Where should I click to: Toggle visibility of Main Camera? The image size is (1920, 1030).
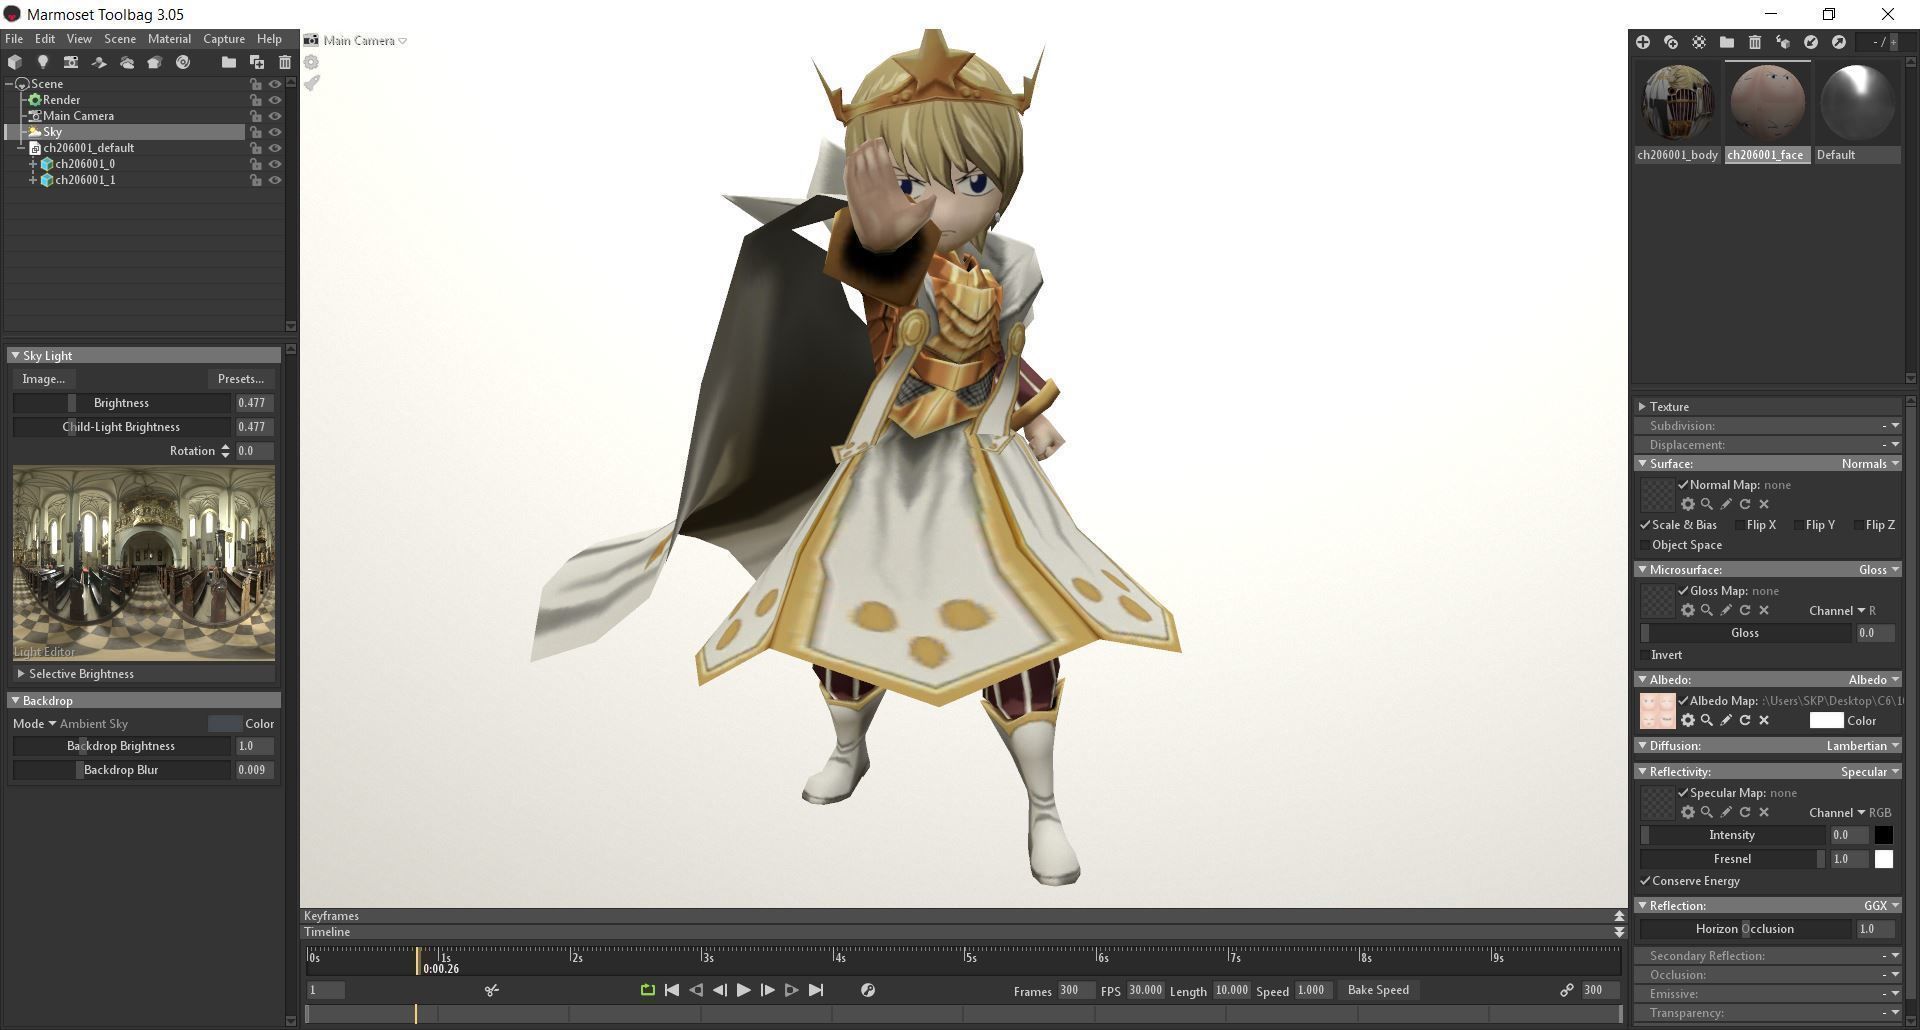(275, 116)
